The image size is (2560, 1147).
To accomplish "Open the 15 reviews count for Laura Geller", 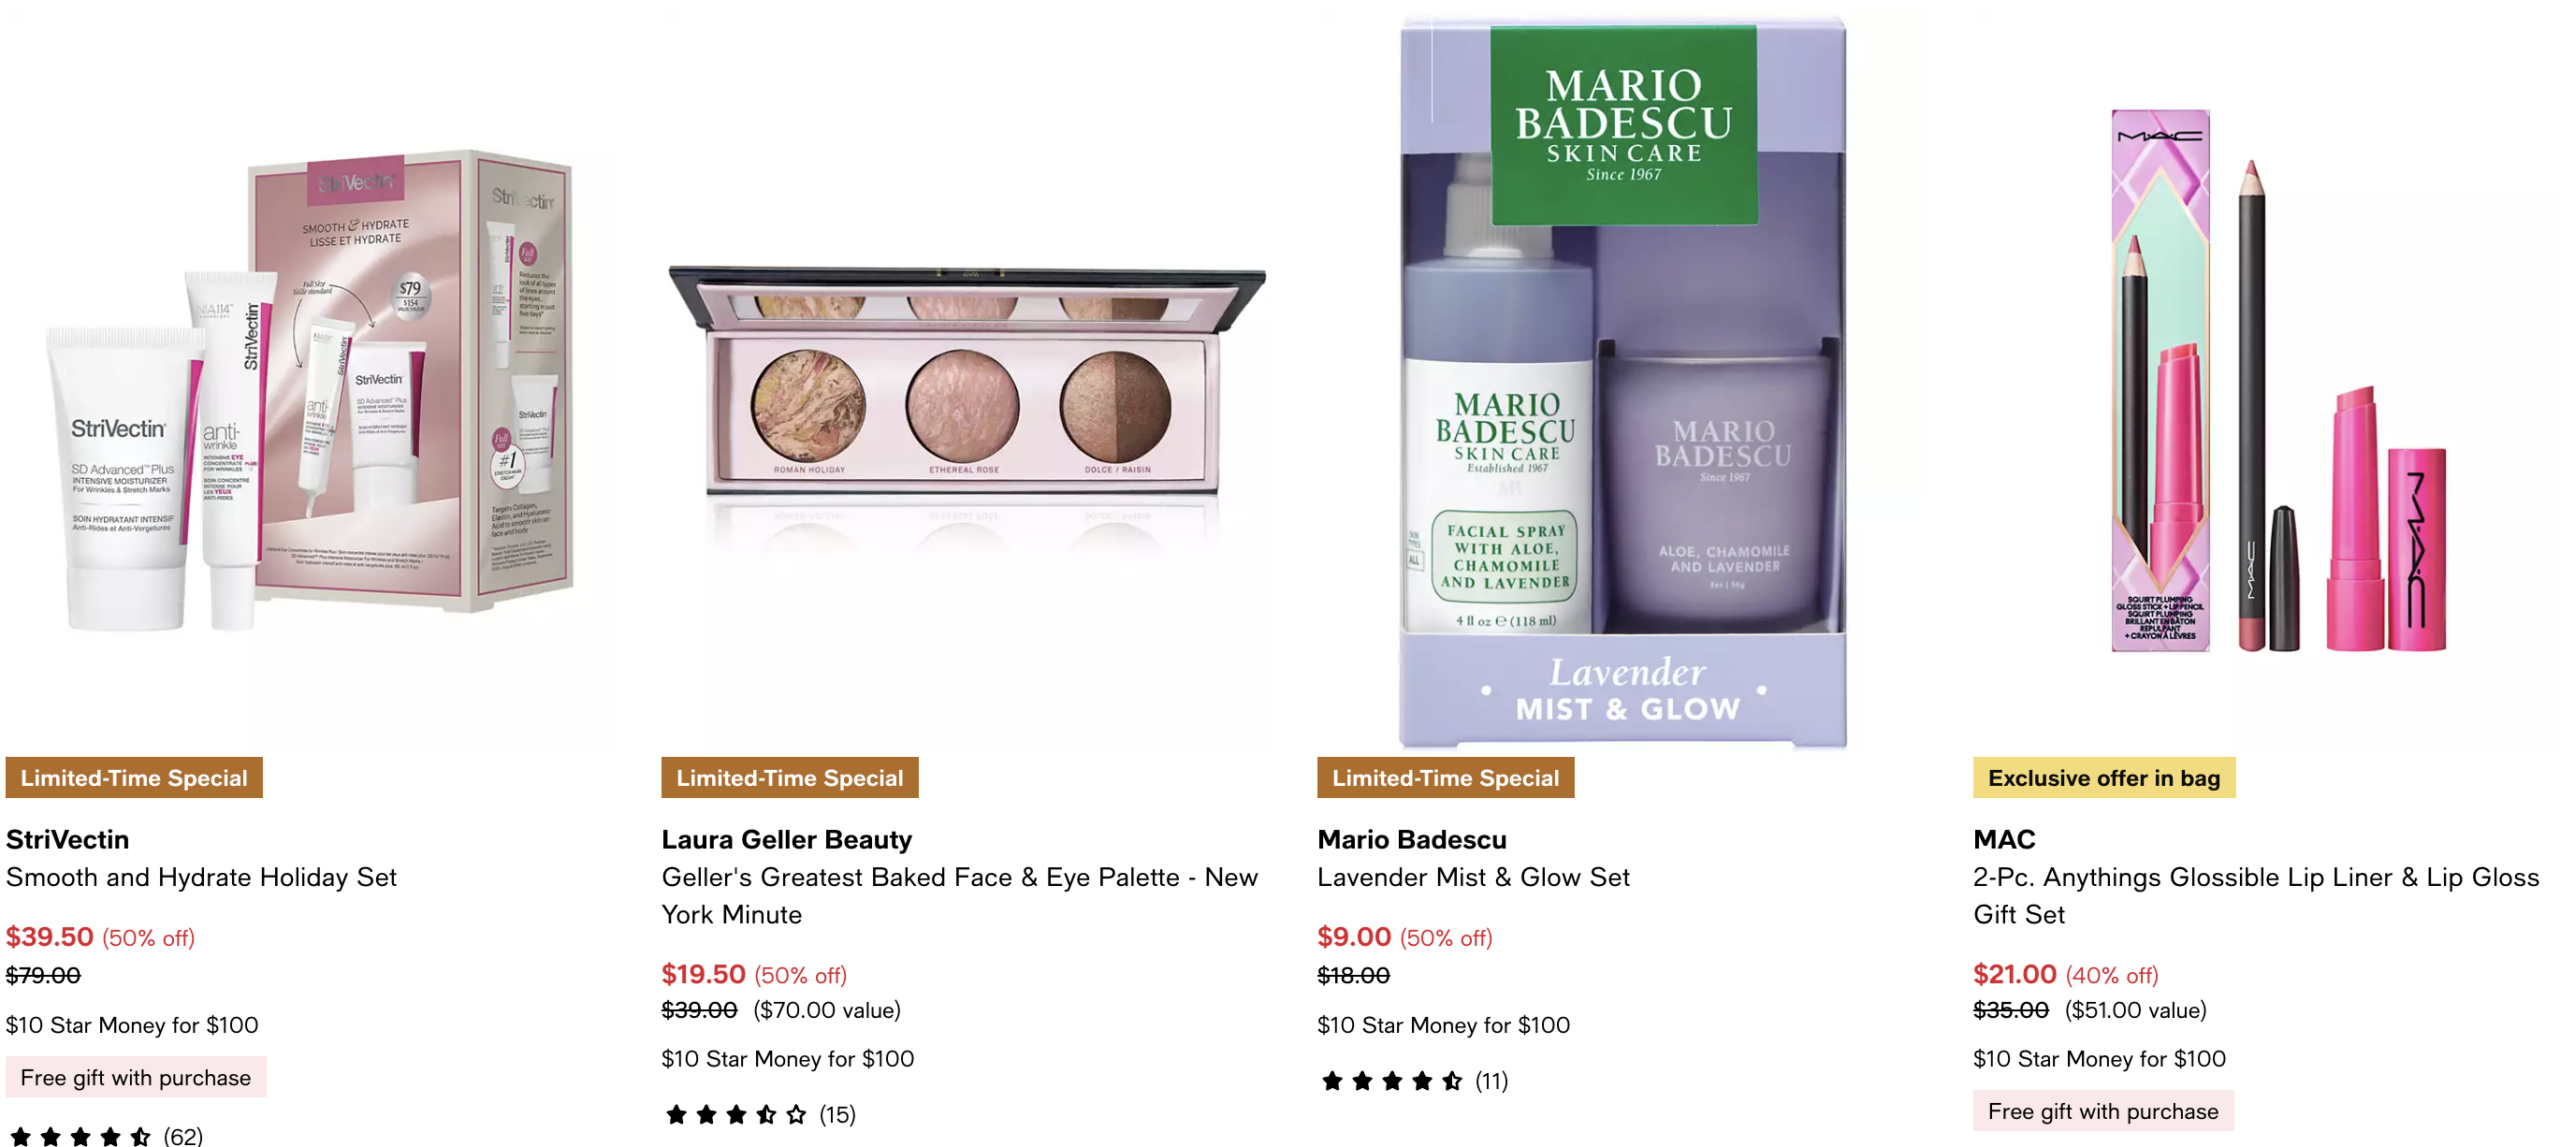I will pos(837,1114).
